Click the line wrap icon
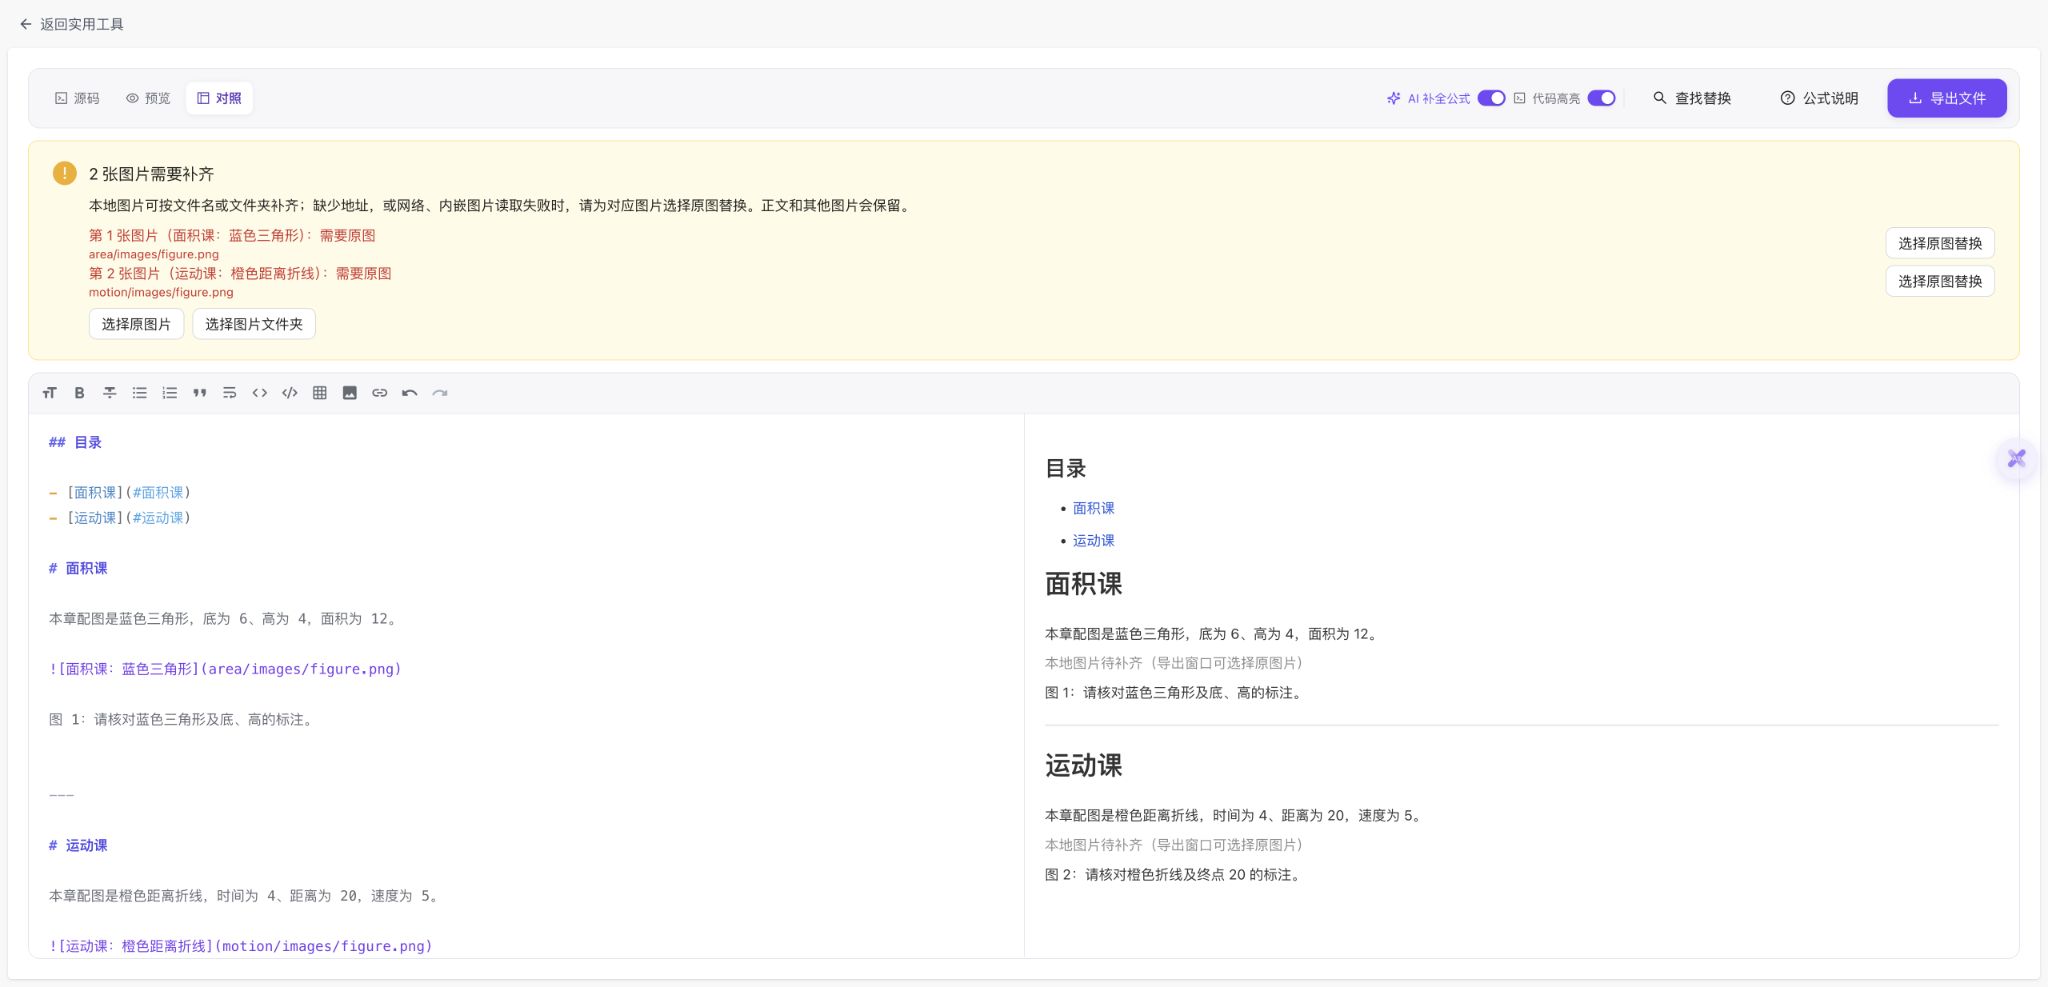Viewport: 2048px width, 987px height. pos(230,393)
